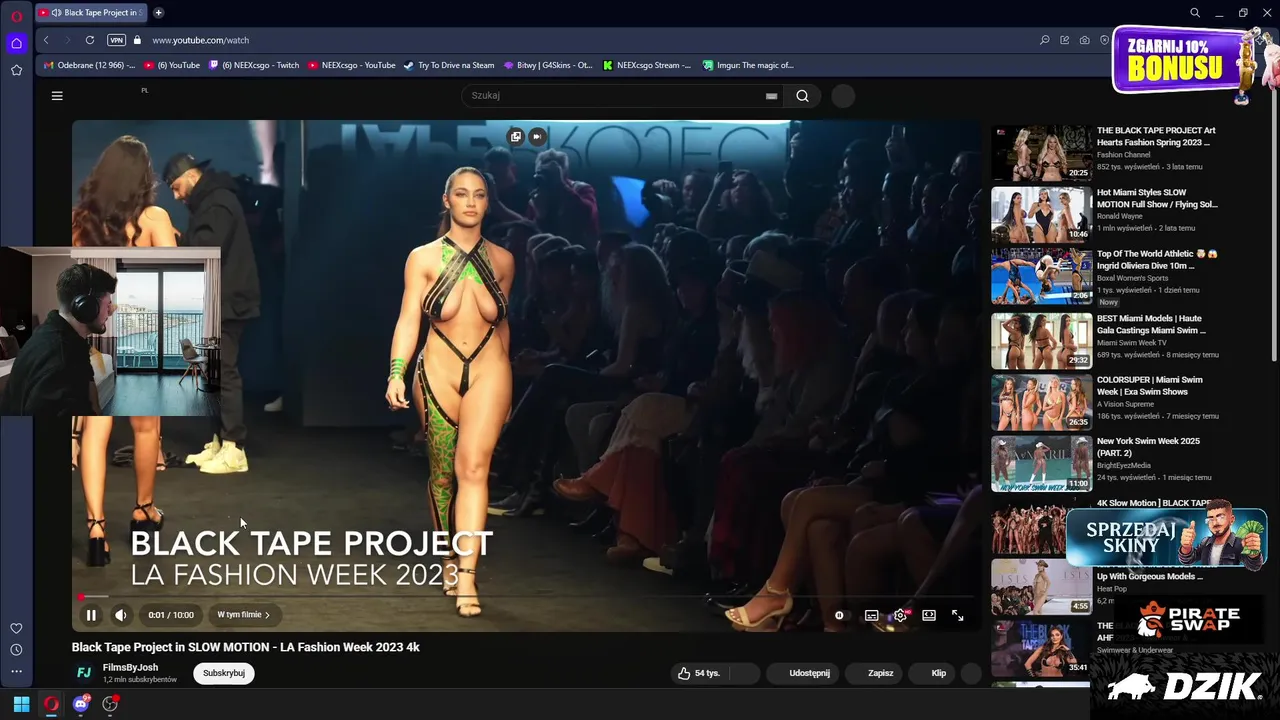This screenshot has height=720, width=1280.
Task: Open the Opera main menu logo
Action: (x=16, y=16)
